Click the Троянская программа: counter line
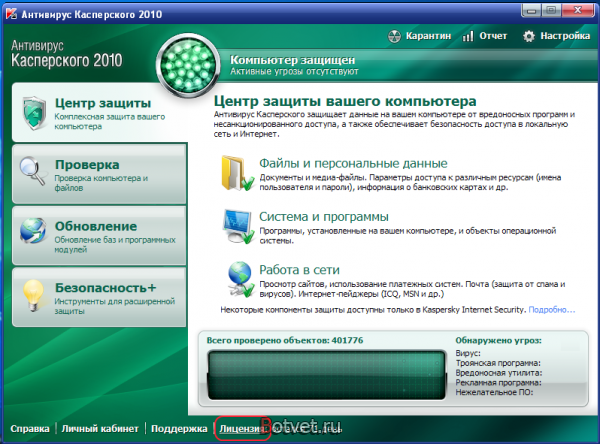Viewport: 600px width, 444px height. pyautogui.click(x=498, y=363)
